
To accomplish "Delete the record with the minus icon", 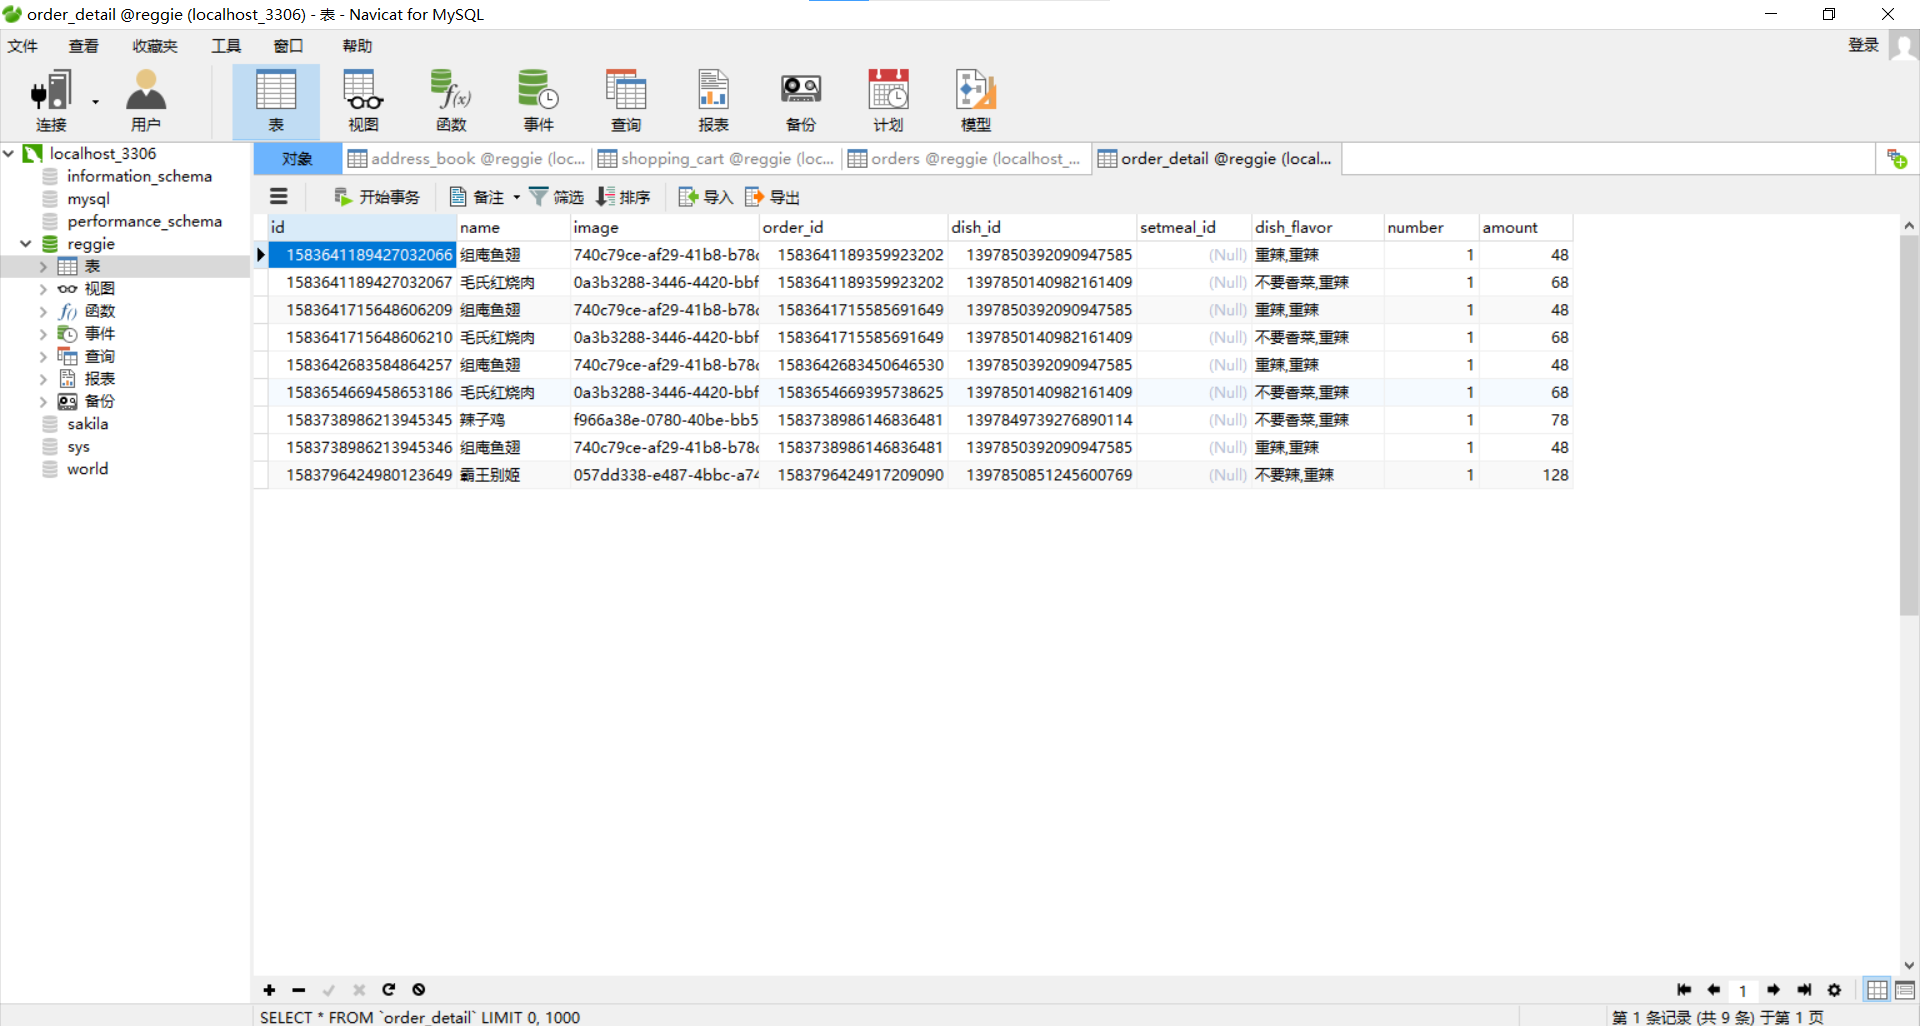I will [x=299, y=990].
